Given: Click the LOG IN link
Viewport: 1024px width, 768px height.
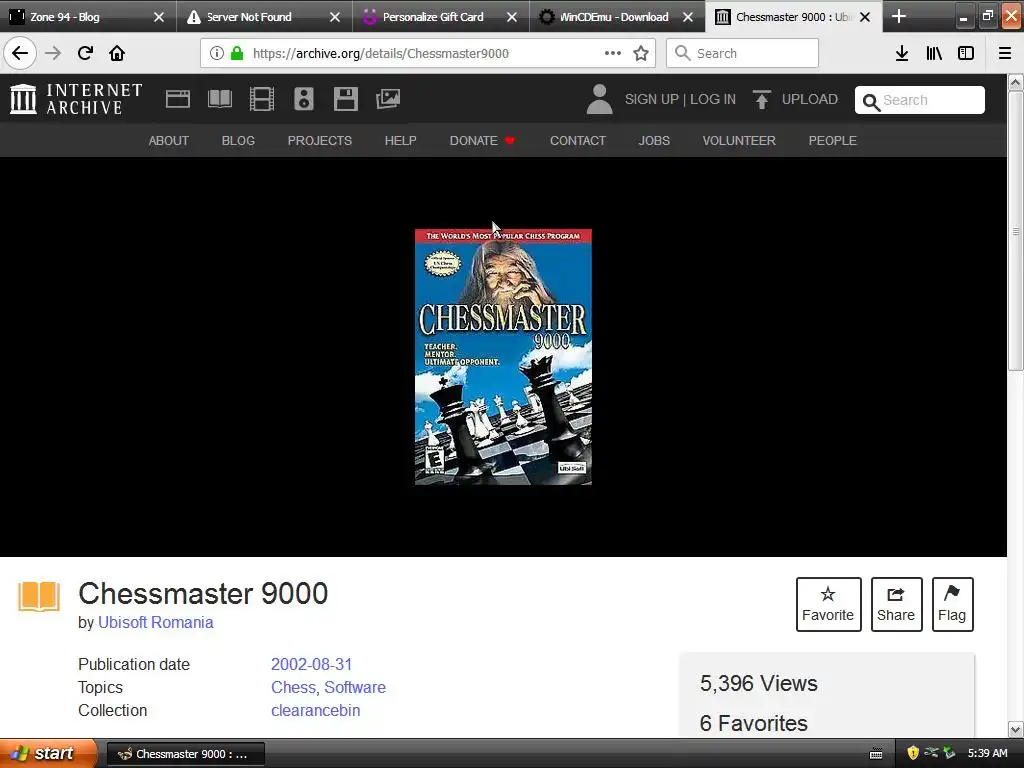Looking at the screenshot, I should pyautogui.click(x=713, y=99).
